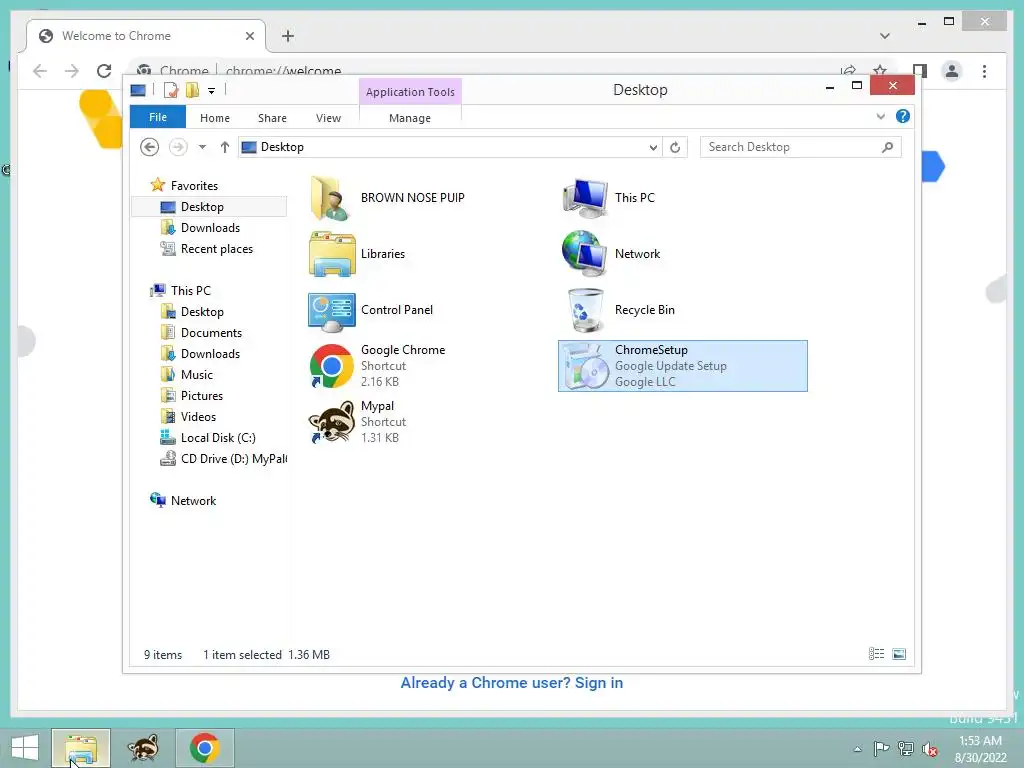Click the Explorer Back arrow button
The width and height of the screenshot is (1024, 768).
click(150, 147)
